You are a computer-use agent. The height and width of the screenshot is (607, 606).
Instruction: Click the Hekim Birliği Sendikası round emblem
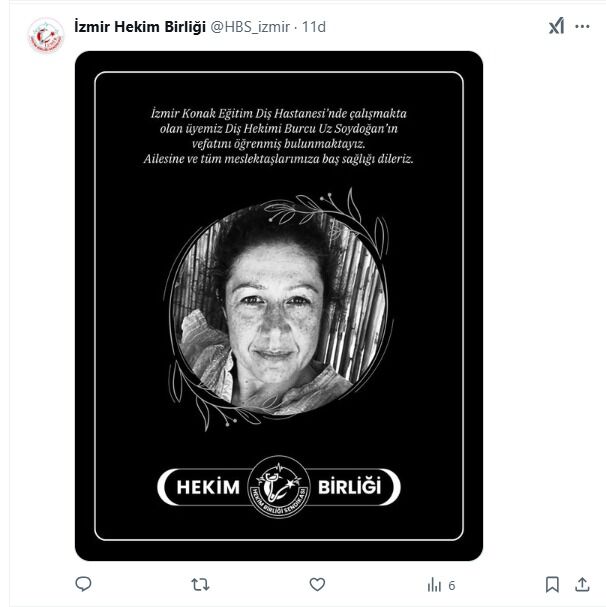click(x=279, y=487)
